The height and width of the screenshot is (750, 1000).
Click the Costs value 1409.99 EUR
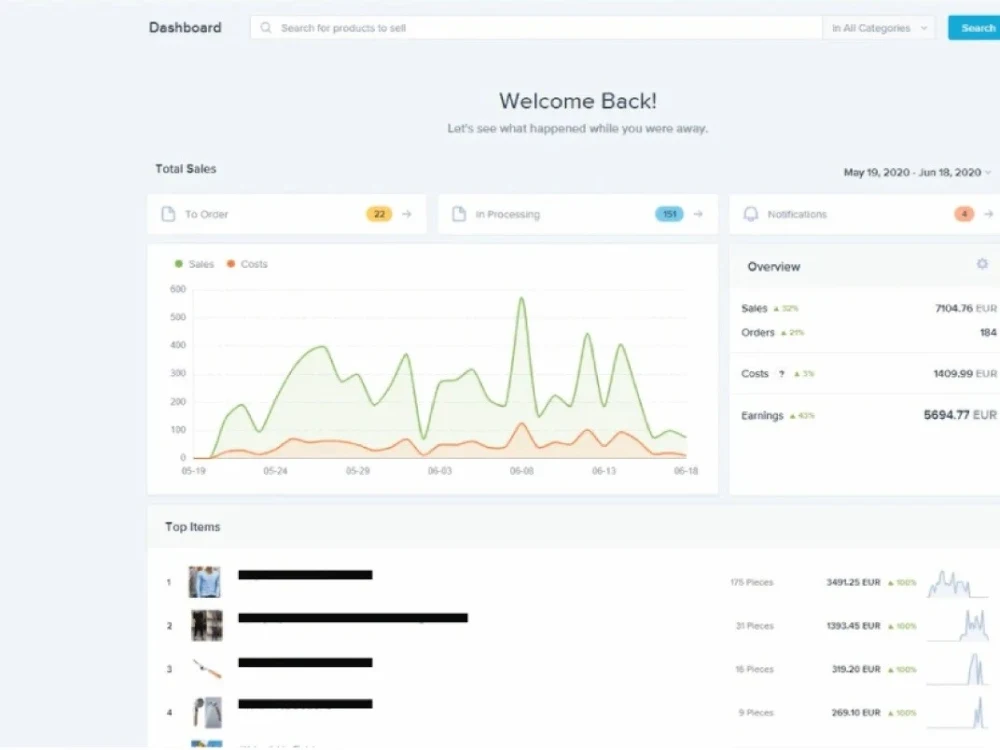965,374
